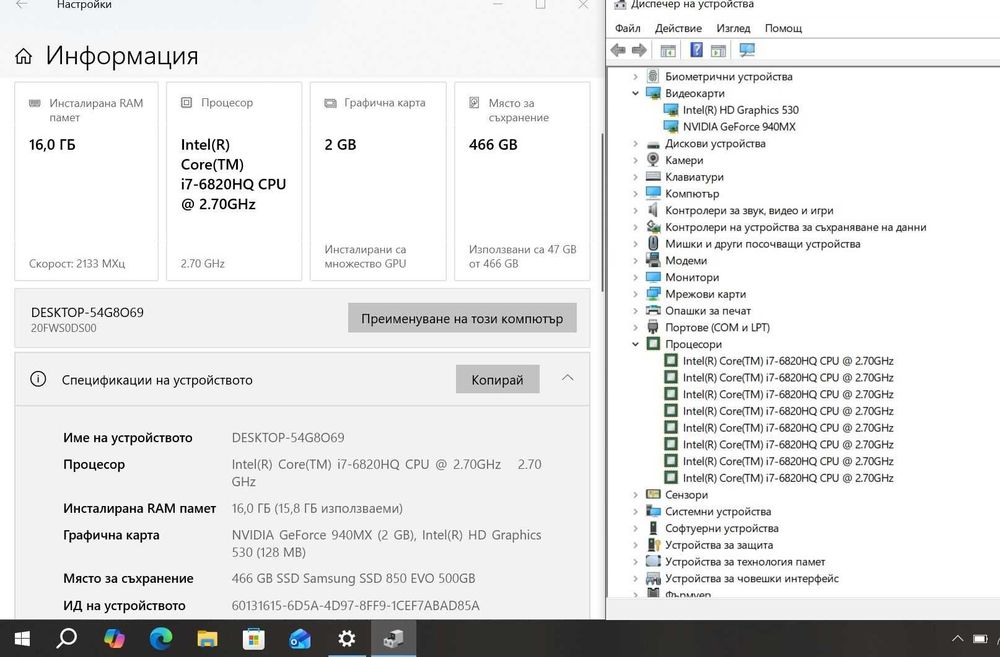The width and height of the screenshot is (1000, 657).
Task: Expand Клавиатури node
Action: coord(635,177)
